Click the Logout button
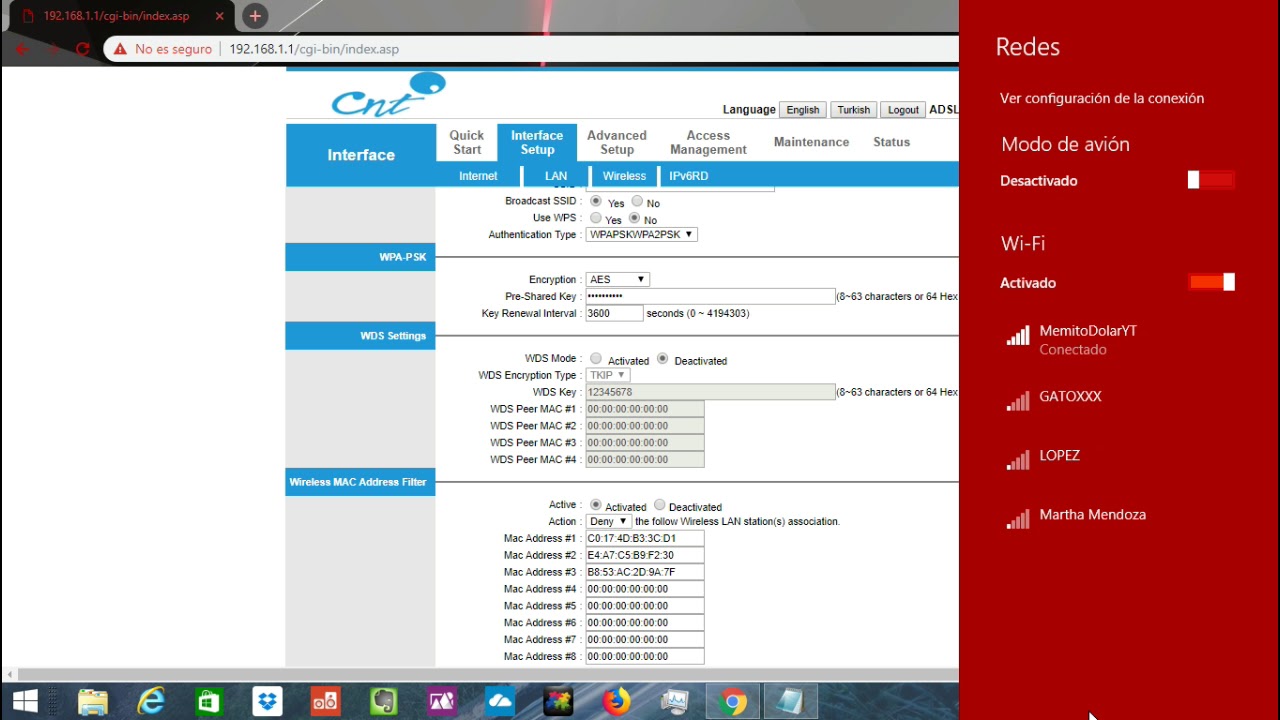Viewport: 1280px width, 720px height. (903, 110)
